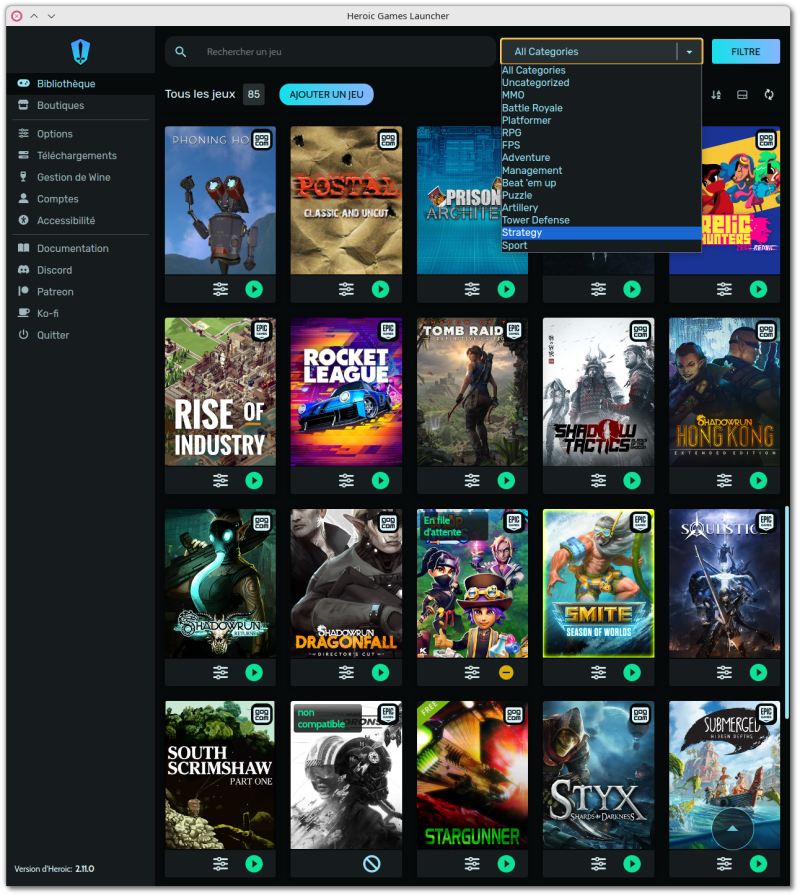800x896 pixels.
Task: Open Rocket League cover thumbnail
Action: click(x=346, y=392)
